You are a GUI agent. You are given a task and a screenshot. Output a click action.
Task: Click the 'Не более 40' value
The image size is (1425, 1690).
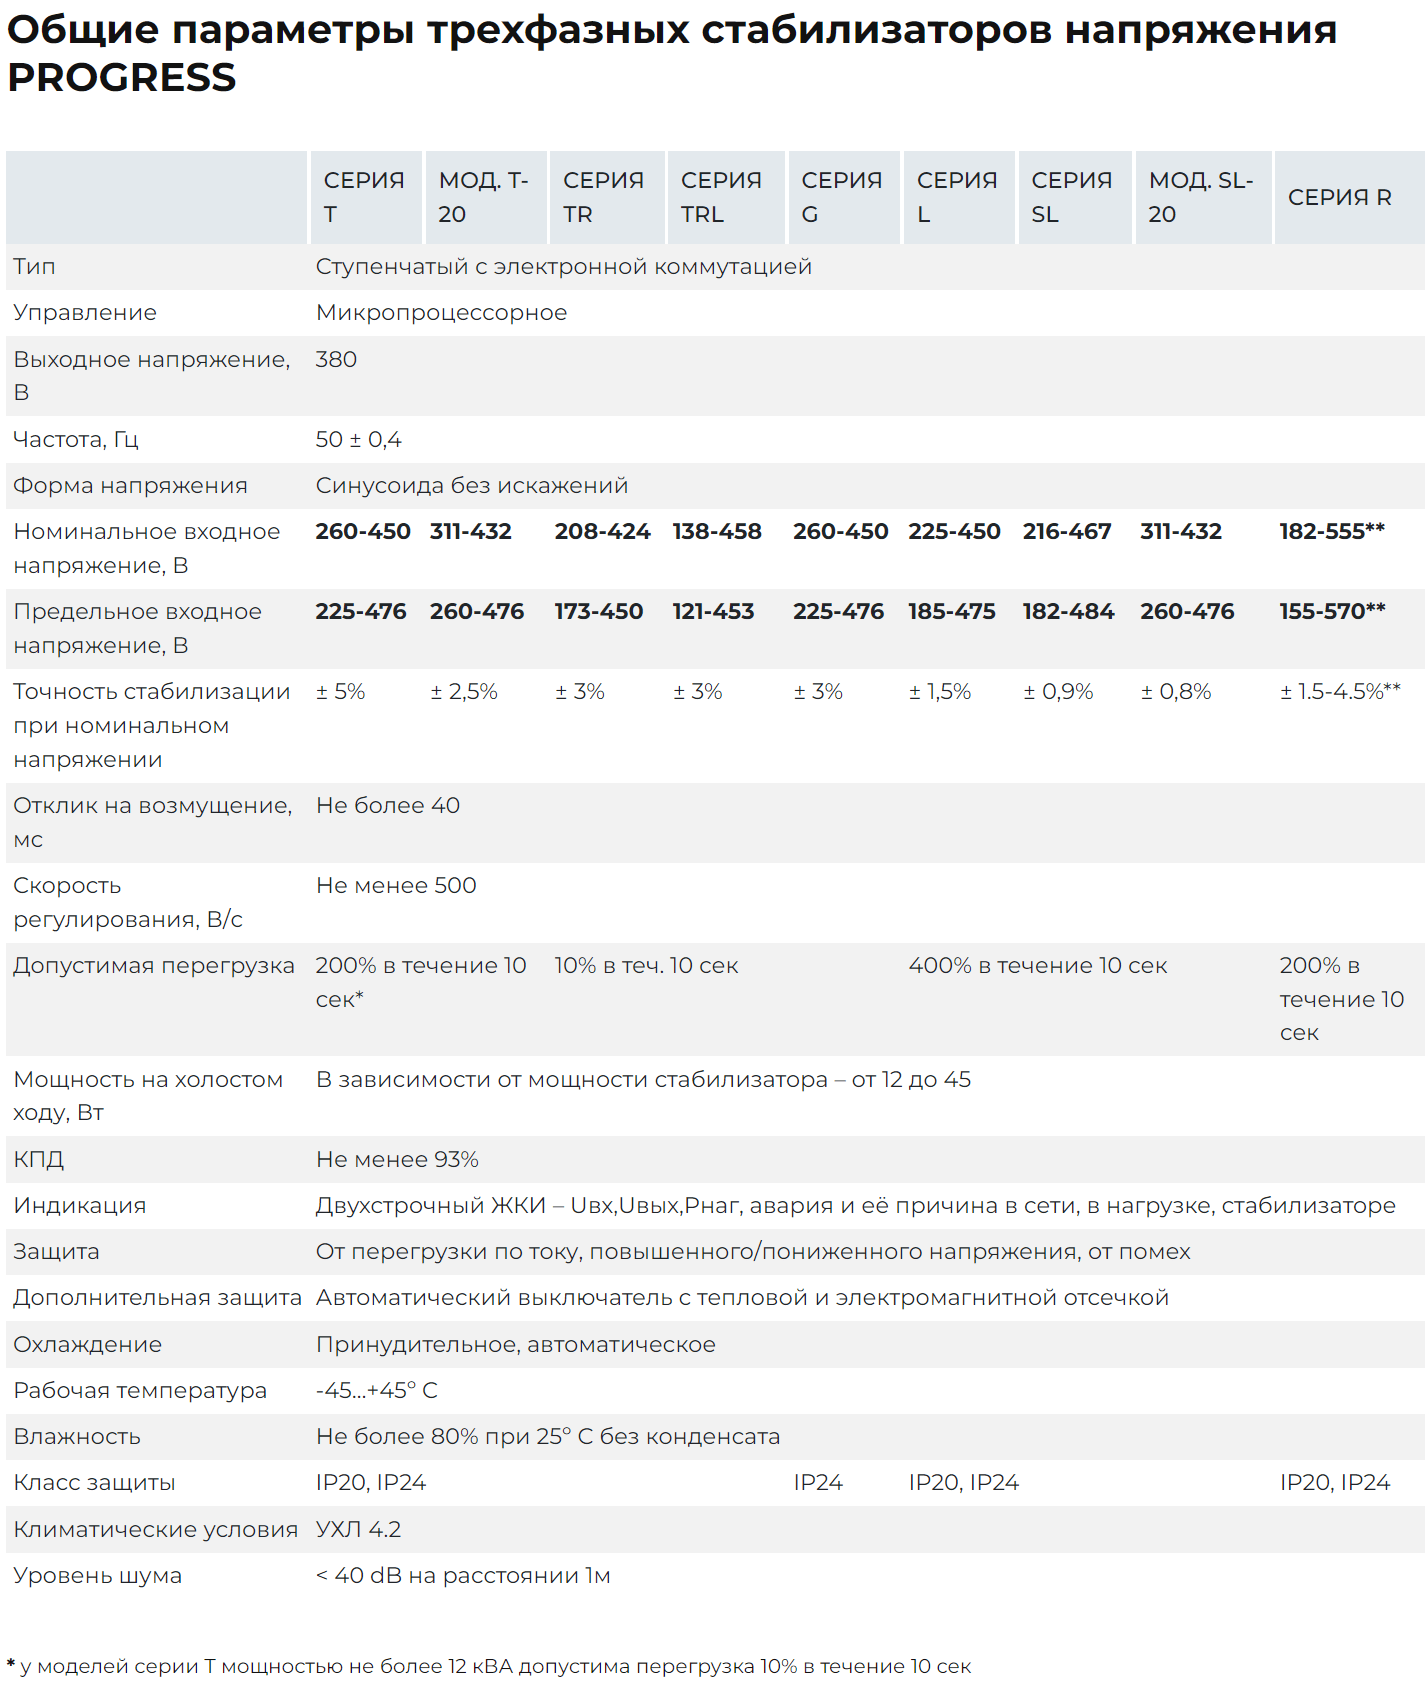pyautogui.click(x=388, y=806)
